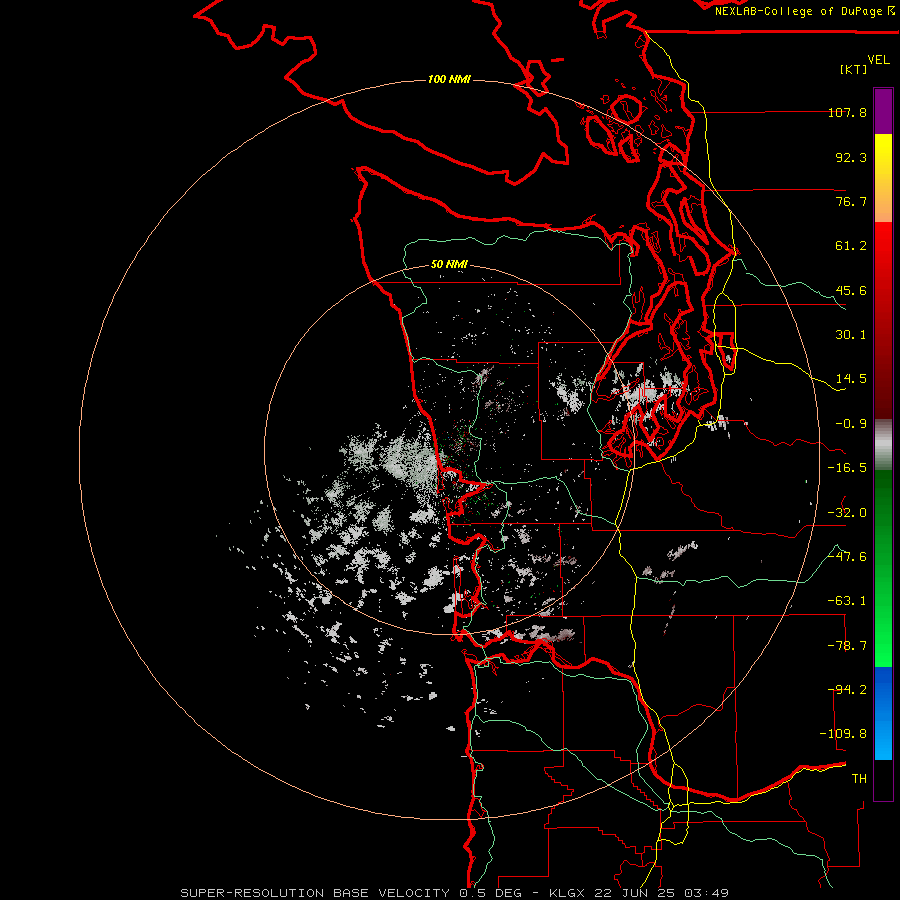
Task: Pick the gray near-zero segment of color bar
Action: pyautogui.click(x=883, y=443)
